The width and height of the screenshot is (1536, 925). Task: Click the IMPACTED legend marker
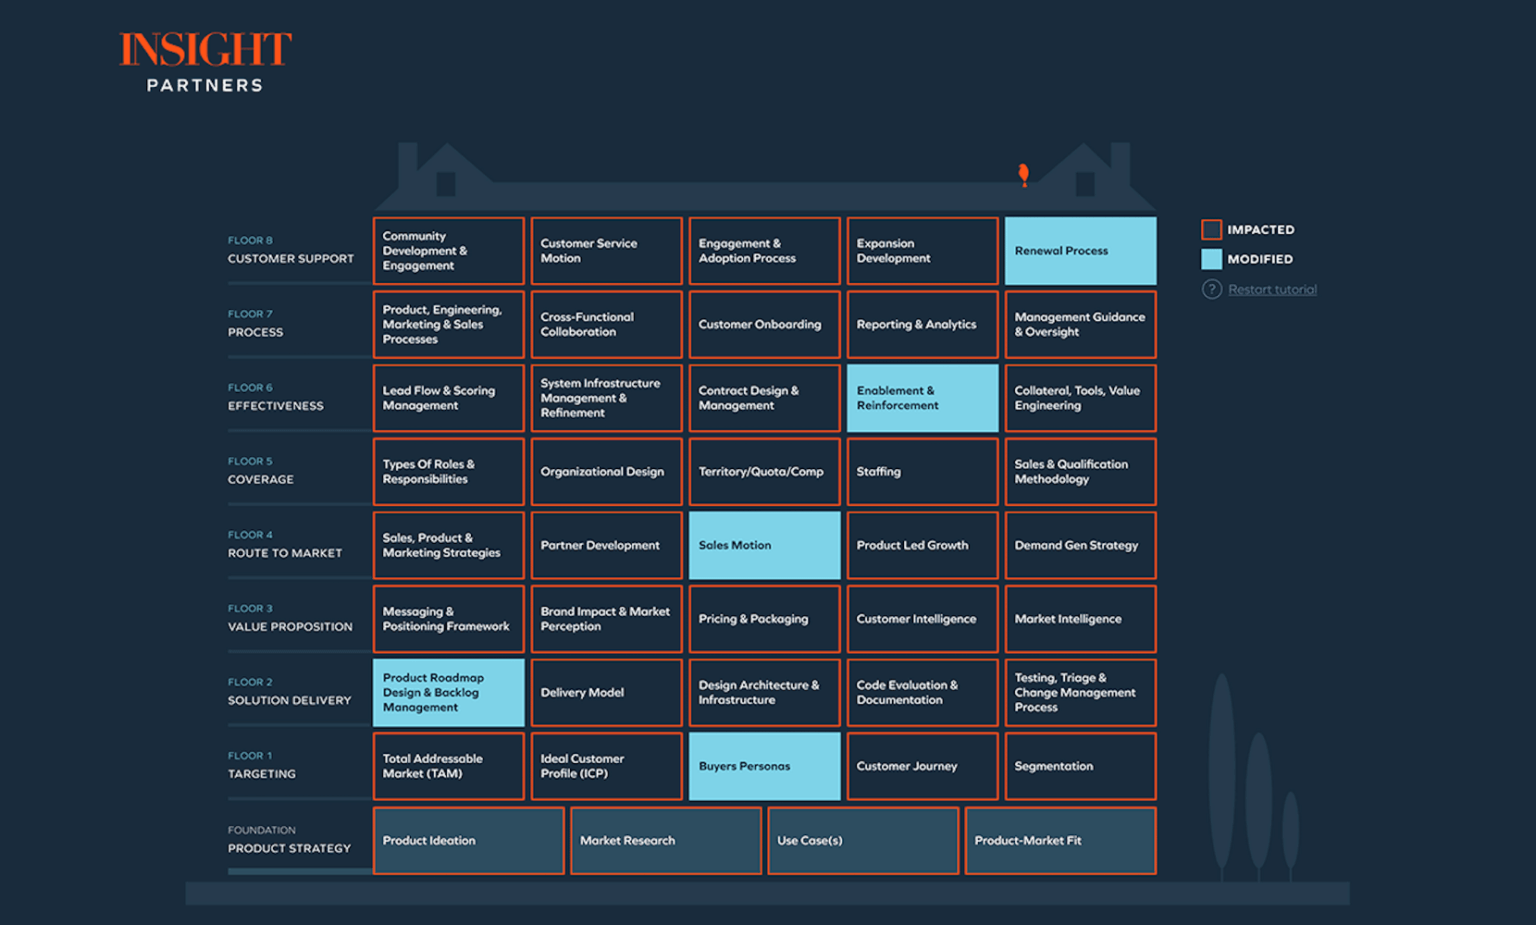1211,229
